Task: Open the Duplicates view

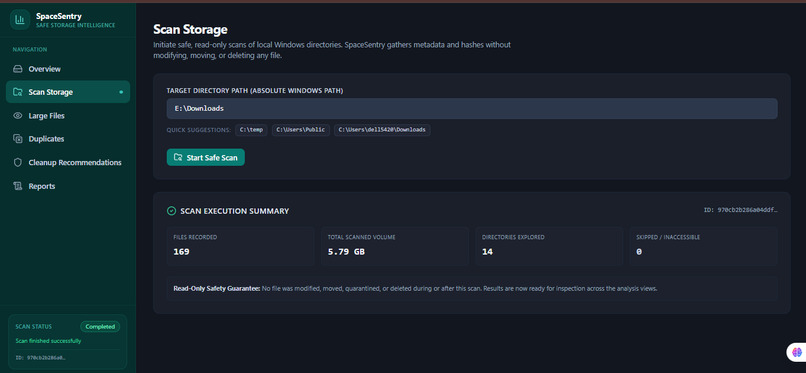Action: [x=68, y=139]
